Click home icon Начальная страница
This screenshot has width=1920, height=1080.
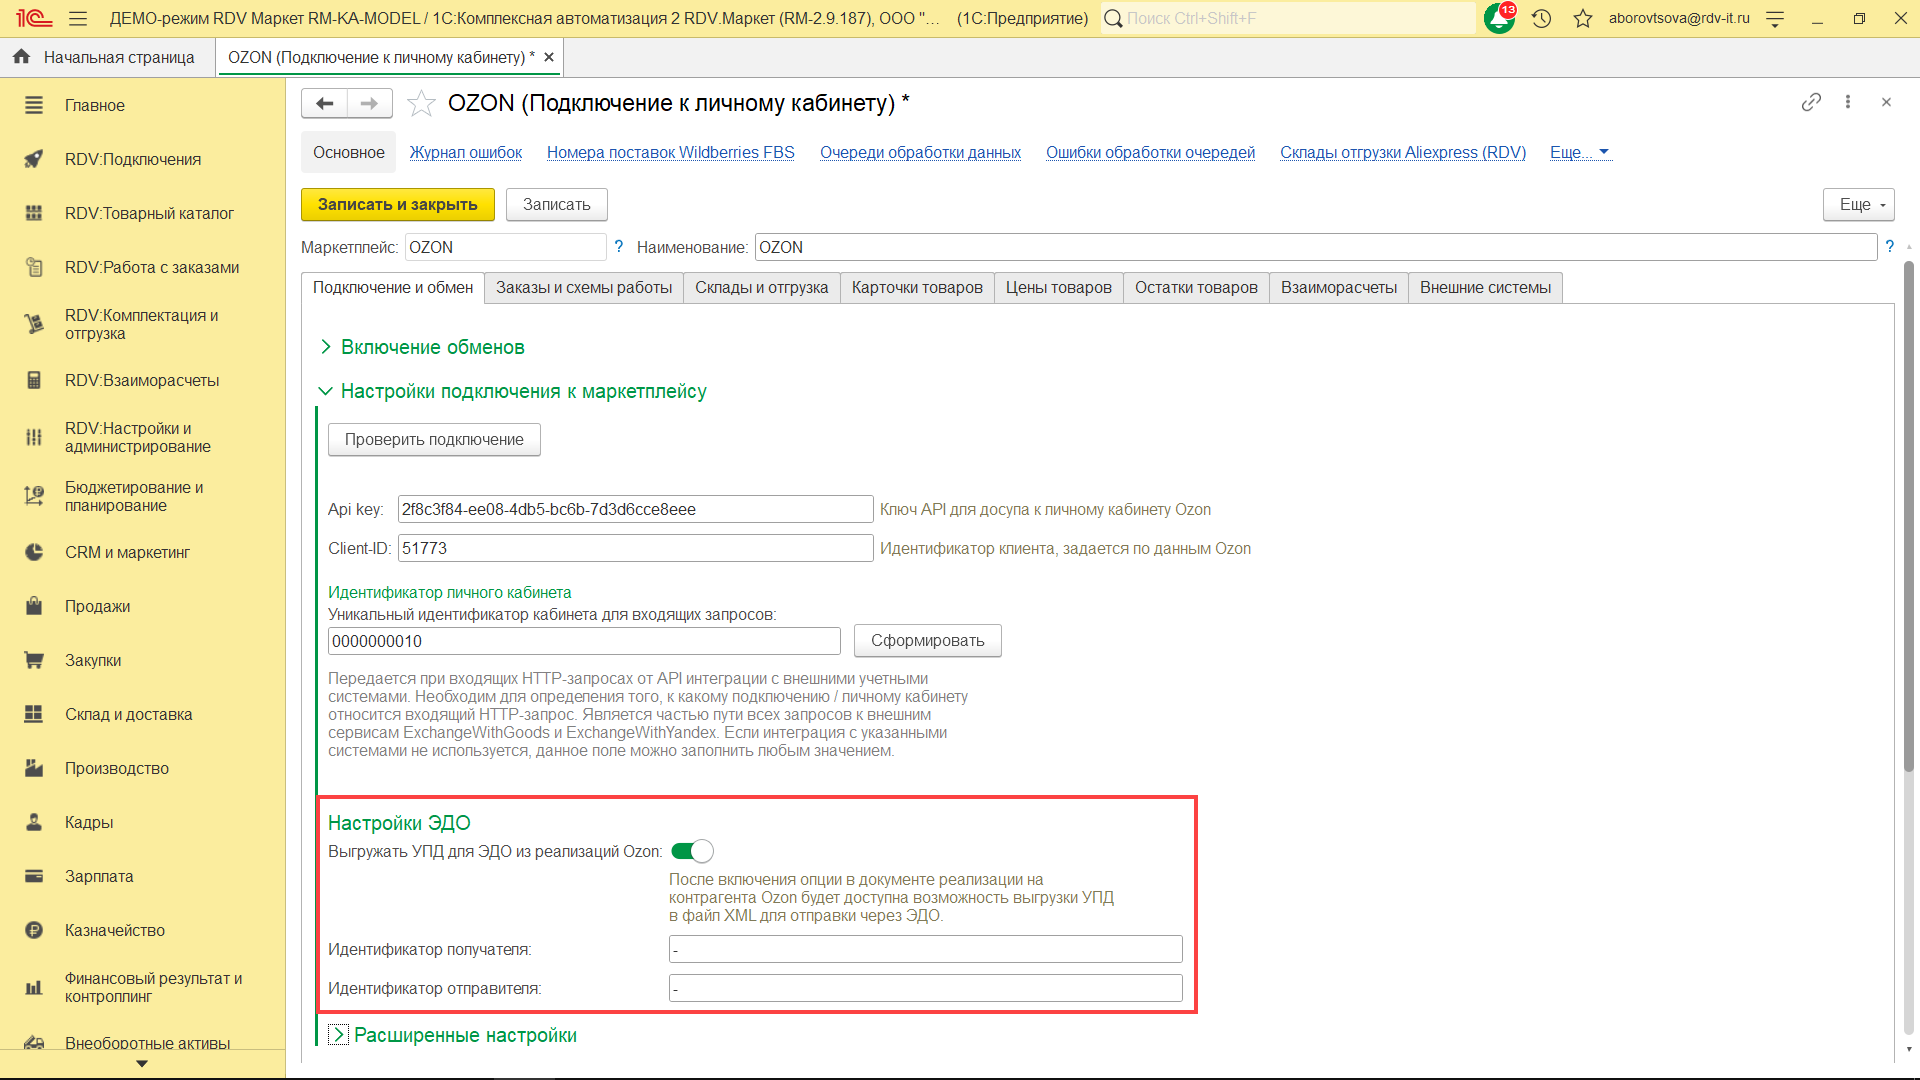(21, 57)
